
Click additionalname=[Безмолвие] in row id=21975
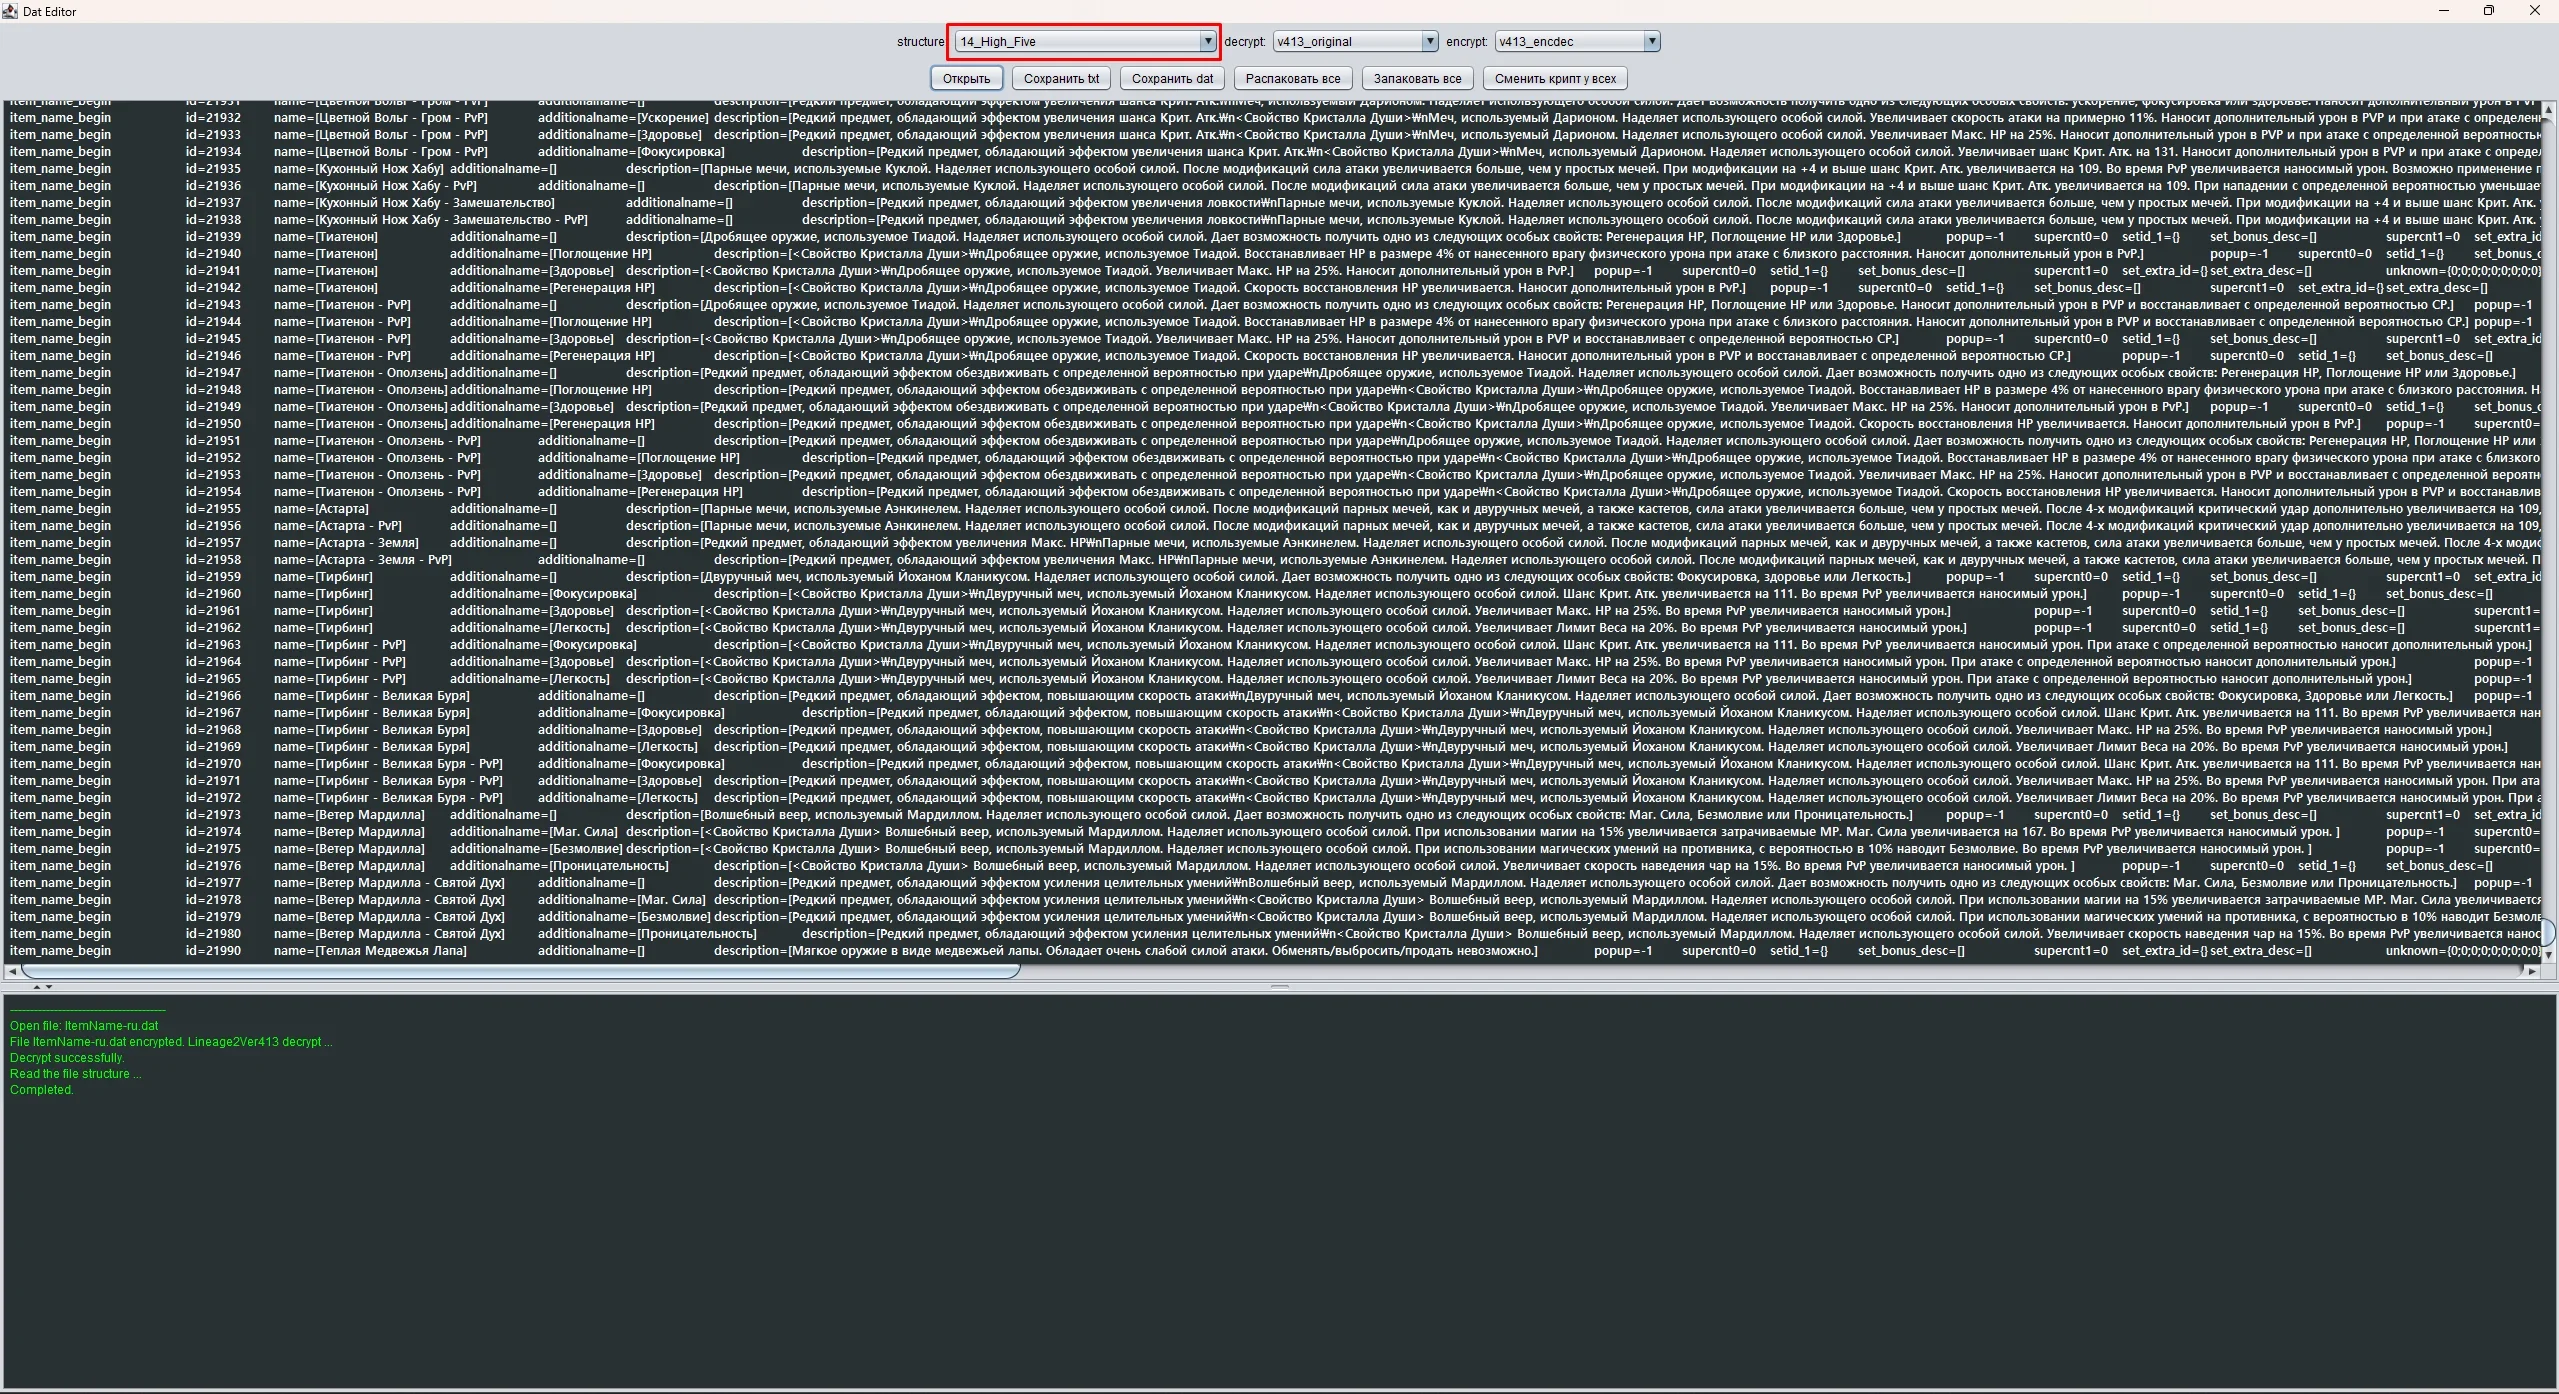click(535, 849)
